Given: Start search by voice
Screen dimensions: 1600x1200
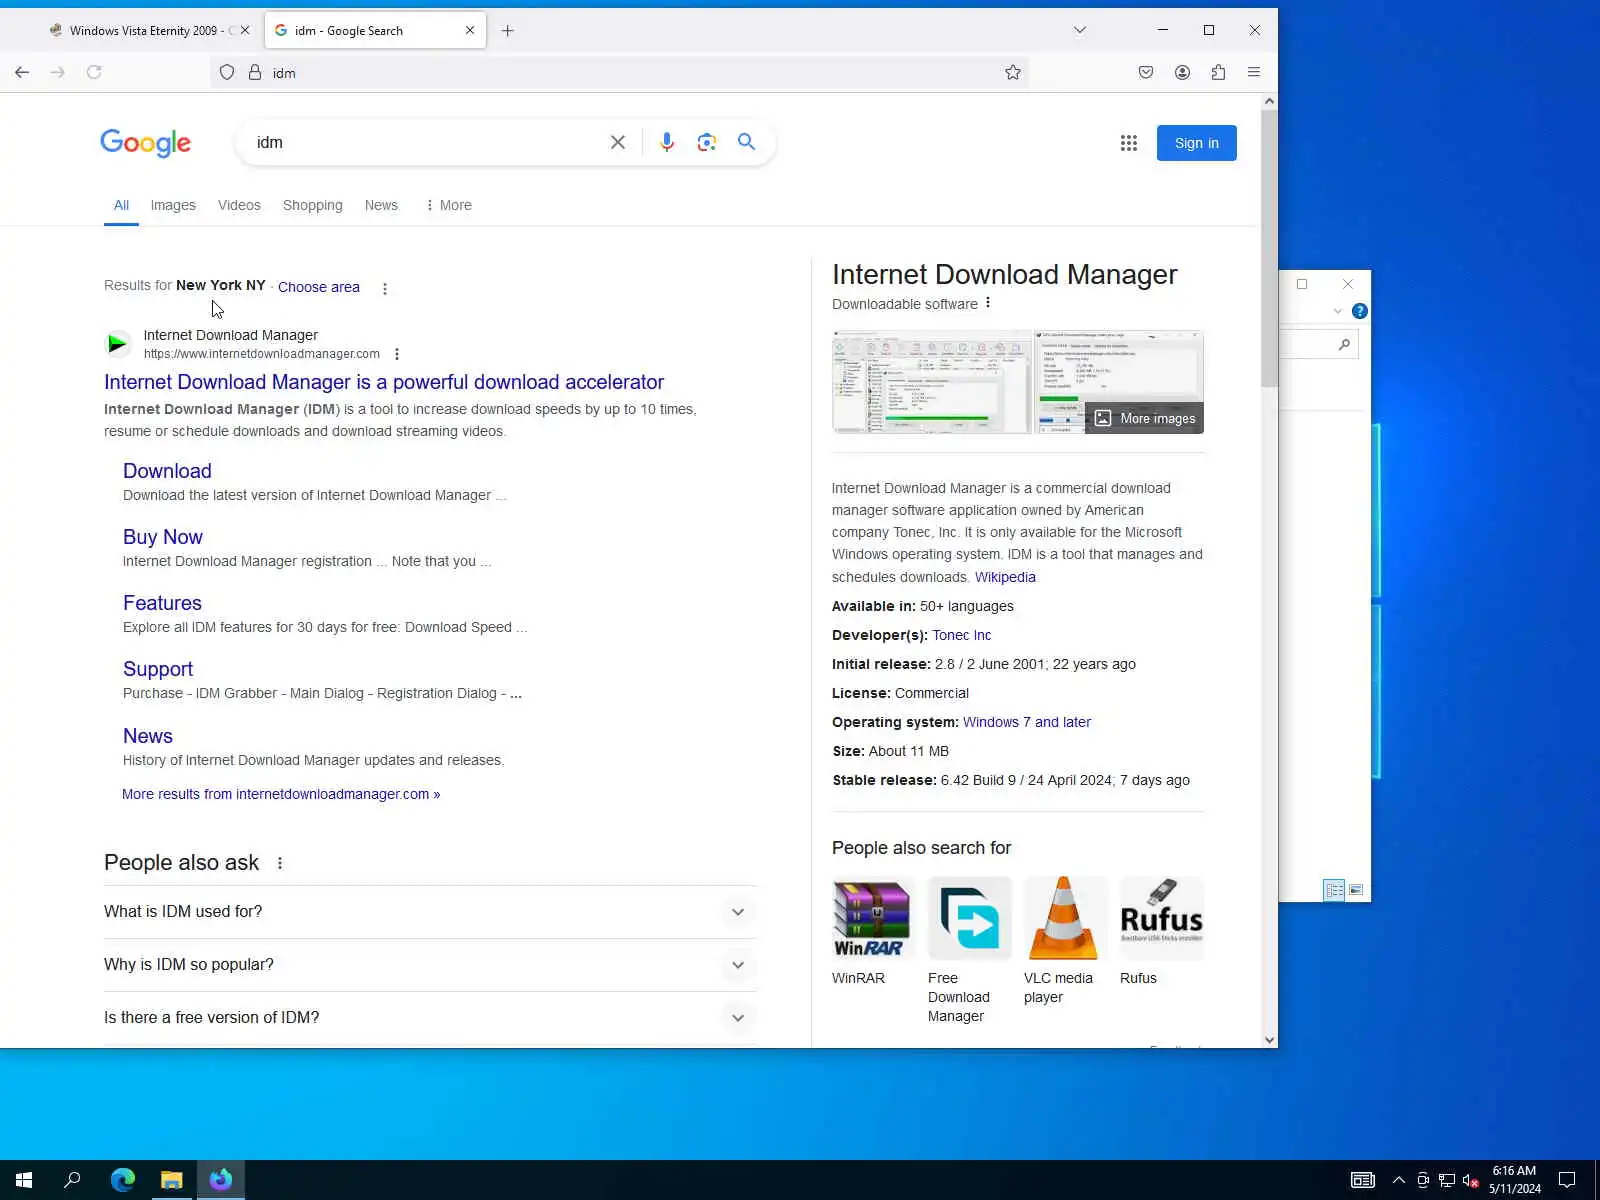Looking at the screenshot, I should (667, 142).
